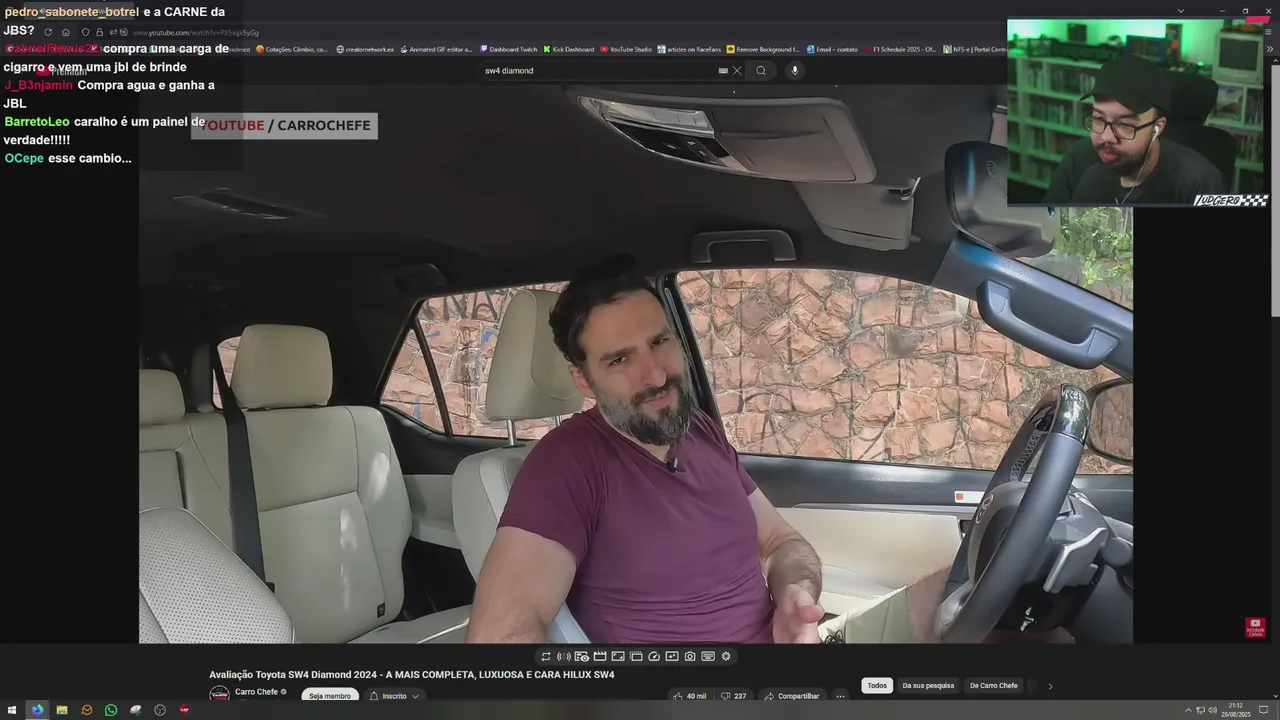Open the Carro Chefe channel name link
Image resolution: width=1280 pixels, height=720 pixels.
[x=256, y=692]
